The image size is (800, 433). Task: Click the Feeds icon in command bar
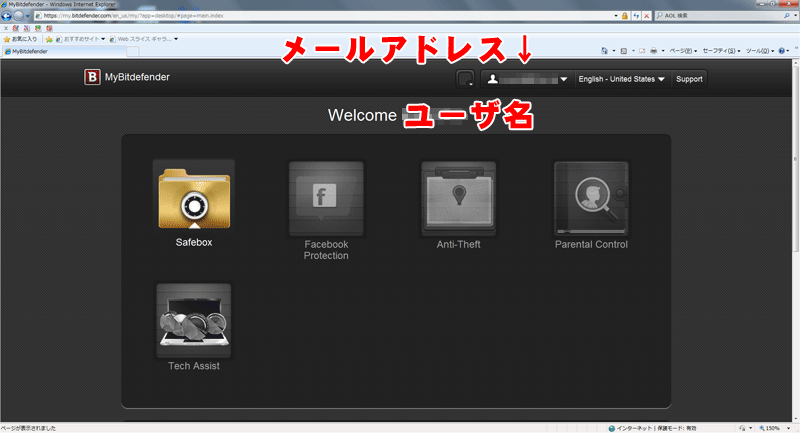[x=623, y=50]
